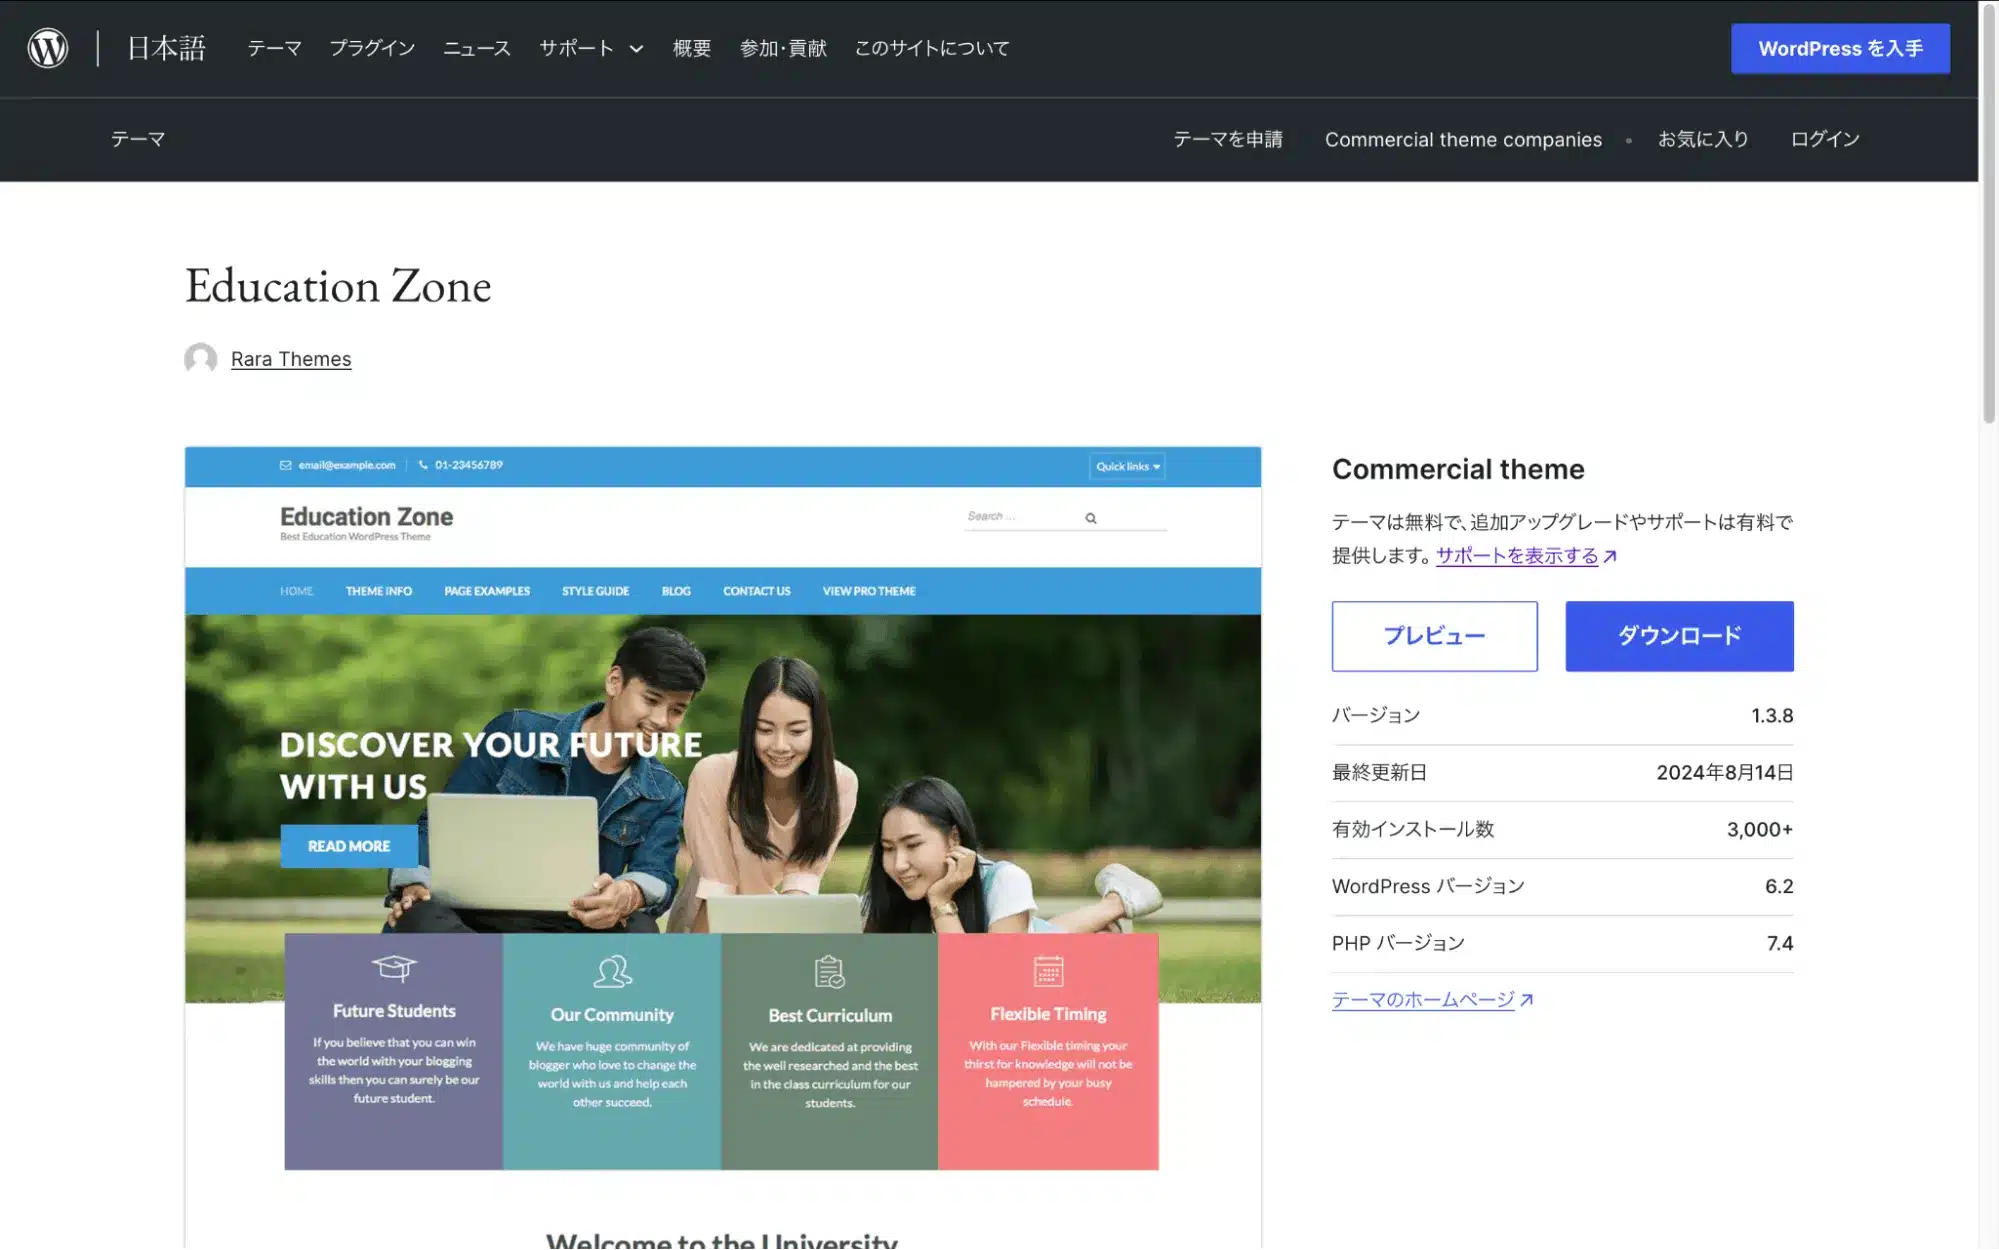This screenshot has height=1250, width=1999.
Task: Click the Education Zone heading text
Action: click(338, 286)
